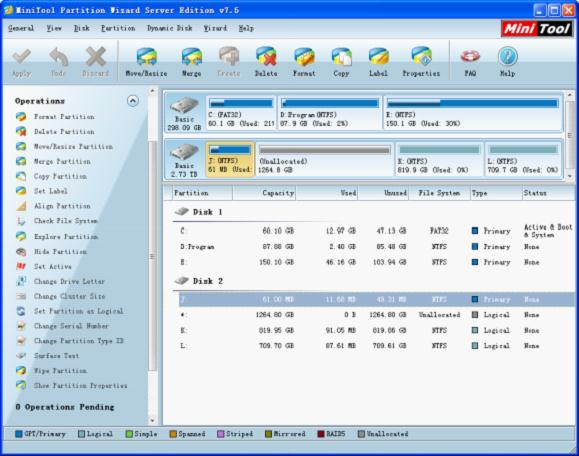Open the Dynamic Disk menu
579x456 pixels.
click(x=169, y=28)
